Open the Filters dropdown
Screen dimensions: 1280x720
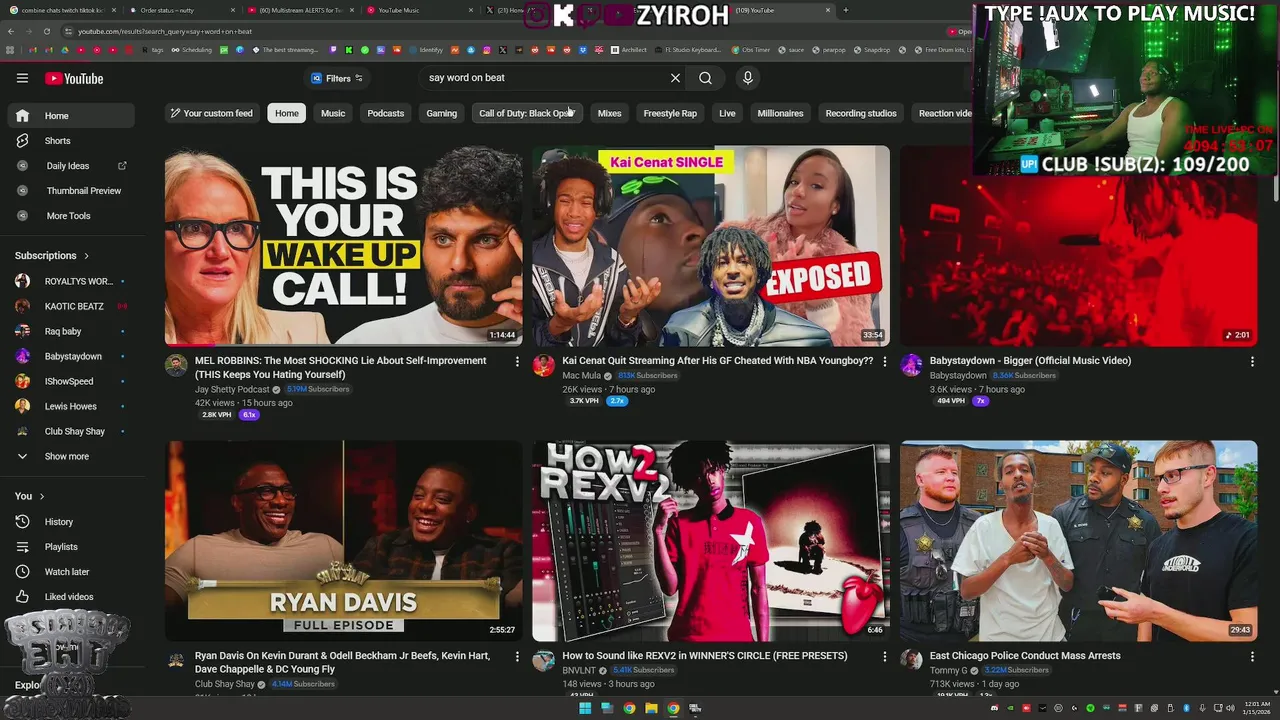point(337,78)
